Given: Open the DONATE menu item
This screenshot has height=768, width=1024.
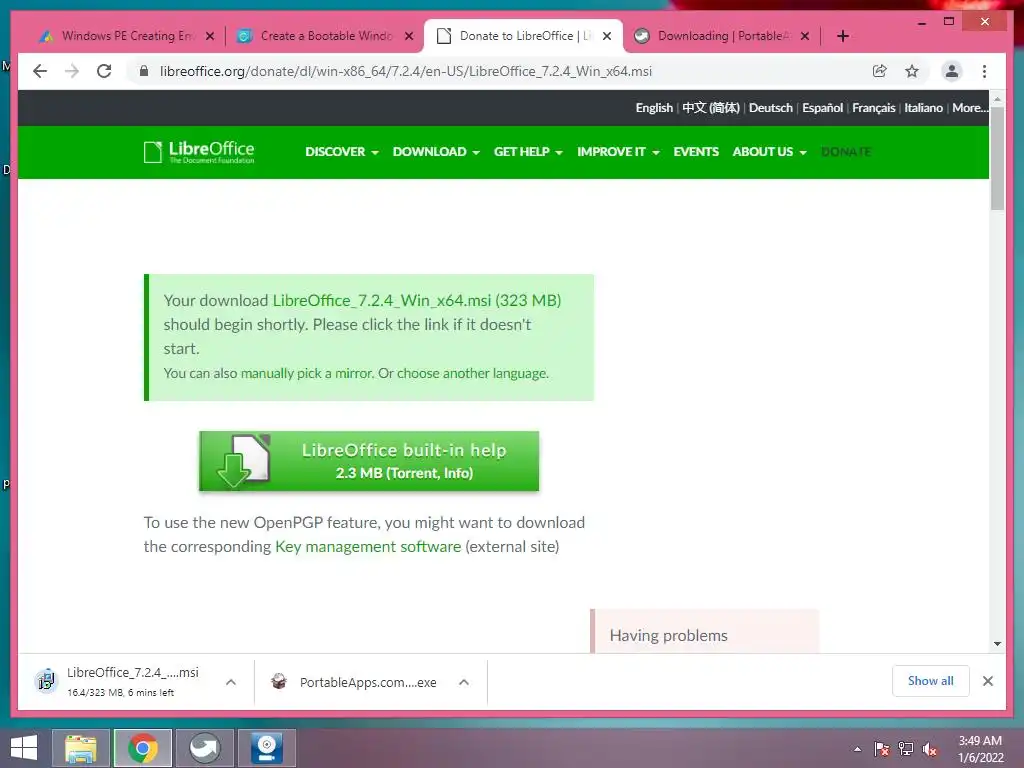Looking at the screenshot, I should [846, 152].
